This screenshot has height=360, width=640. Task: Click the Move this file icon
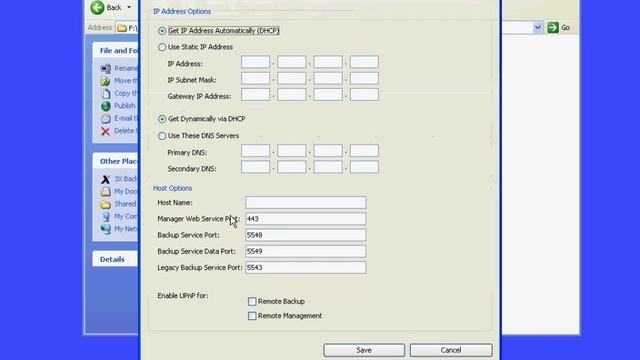105,81
